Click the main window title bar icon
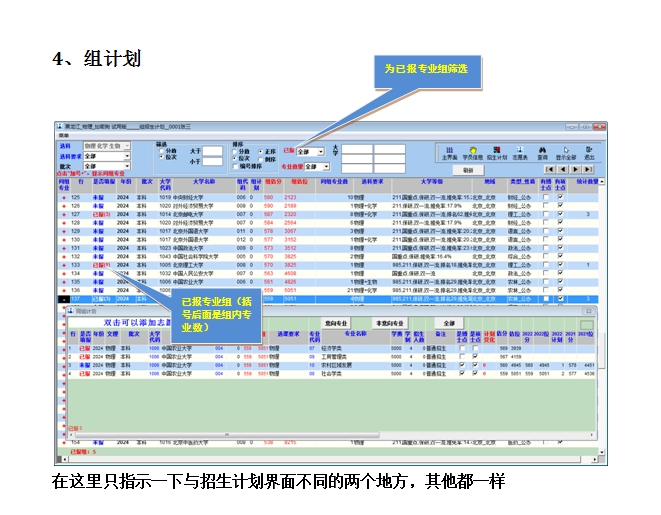The image size is (661, 515). [x=59, y=126]
